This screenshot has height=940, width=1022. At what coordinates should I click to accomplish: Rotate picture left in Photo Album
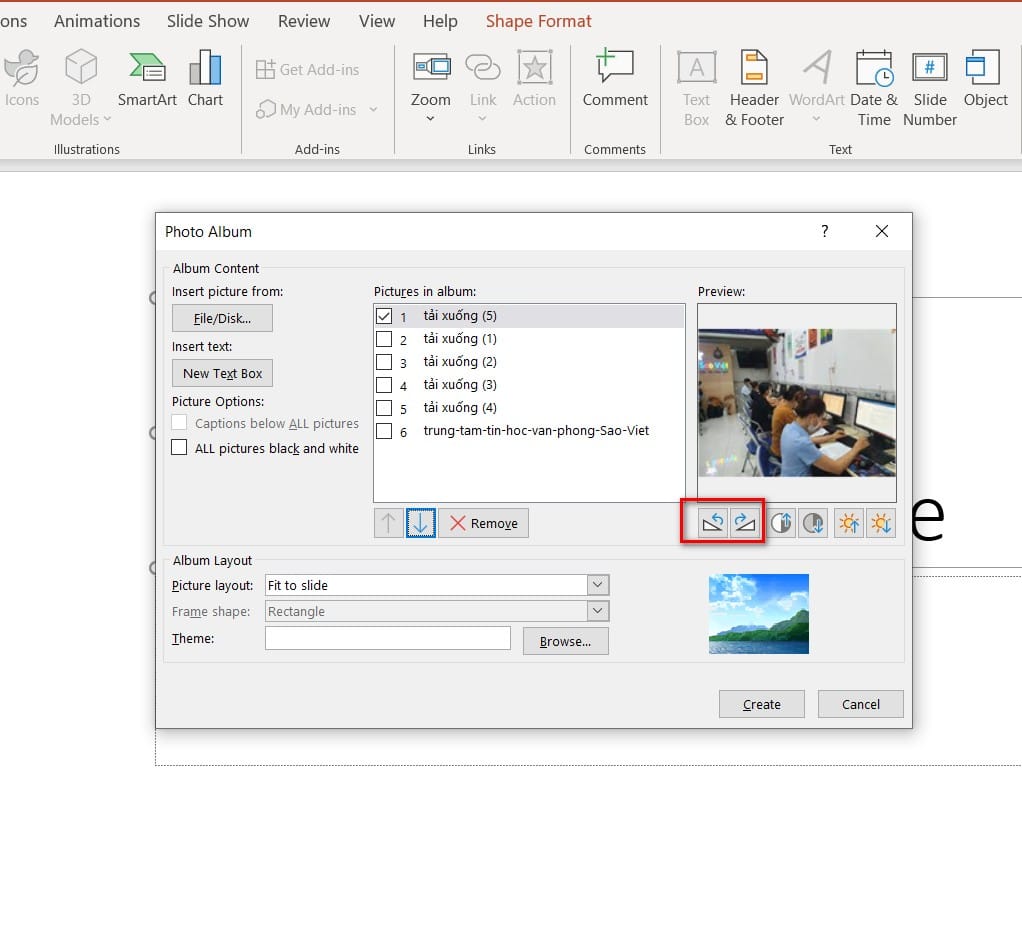tap(713, 523)
